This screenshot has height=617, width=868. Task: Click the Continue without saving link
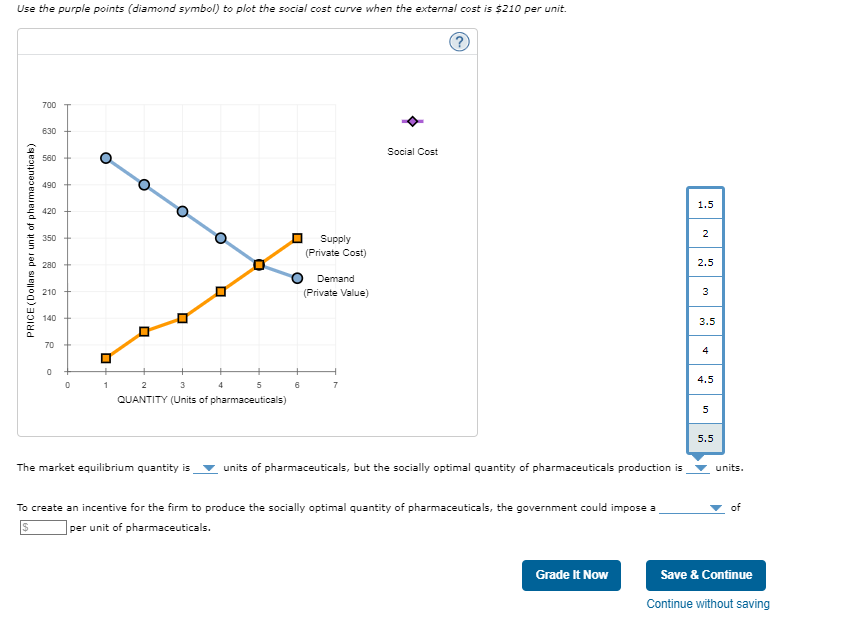707,603
